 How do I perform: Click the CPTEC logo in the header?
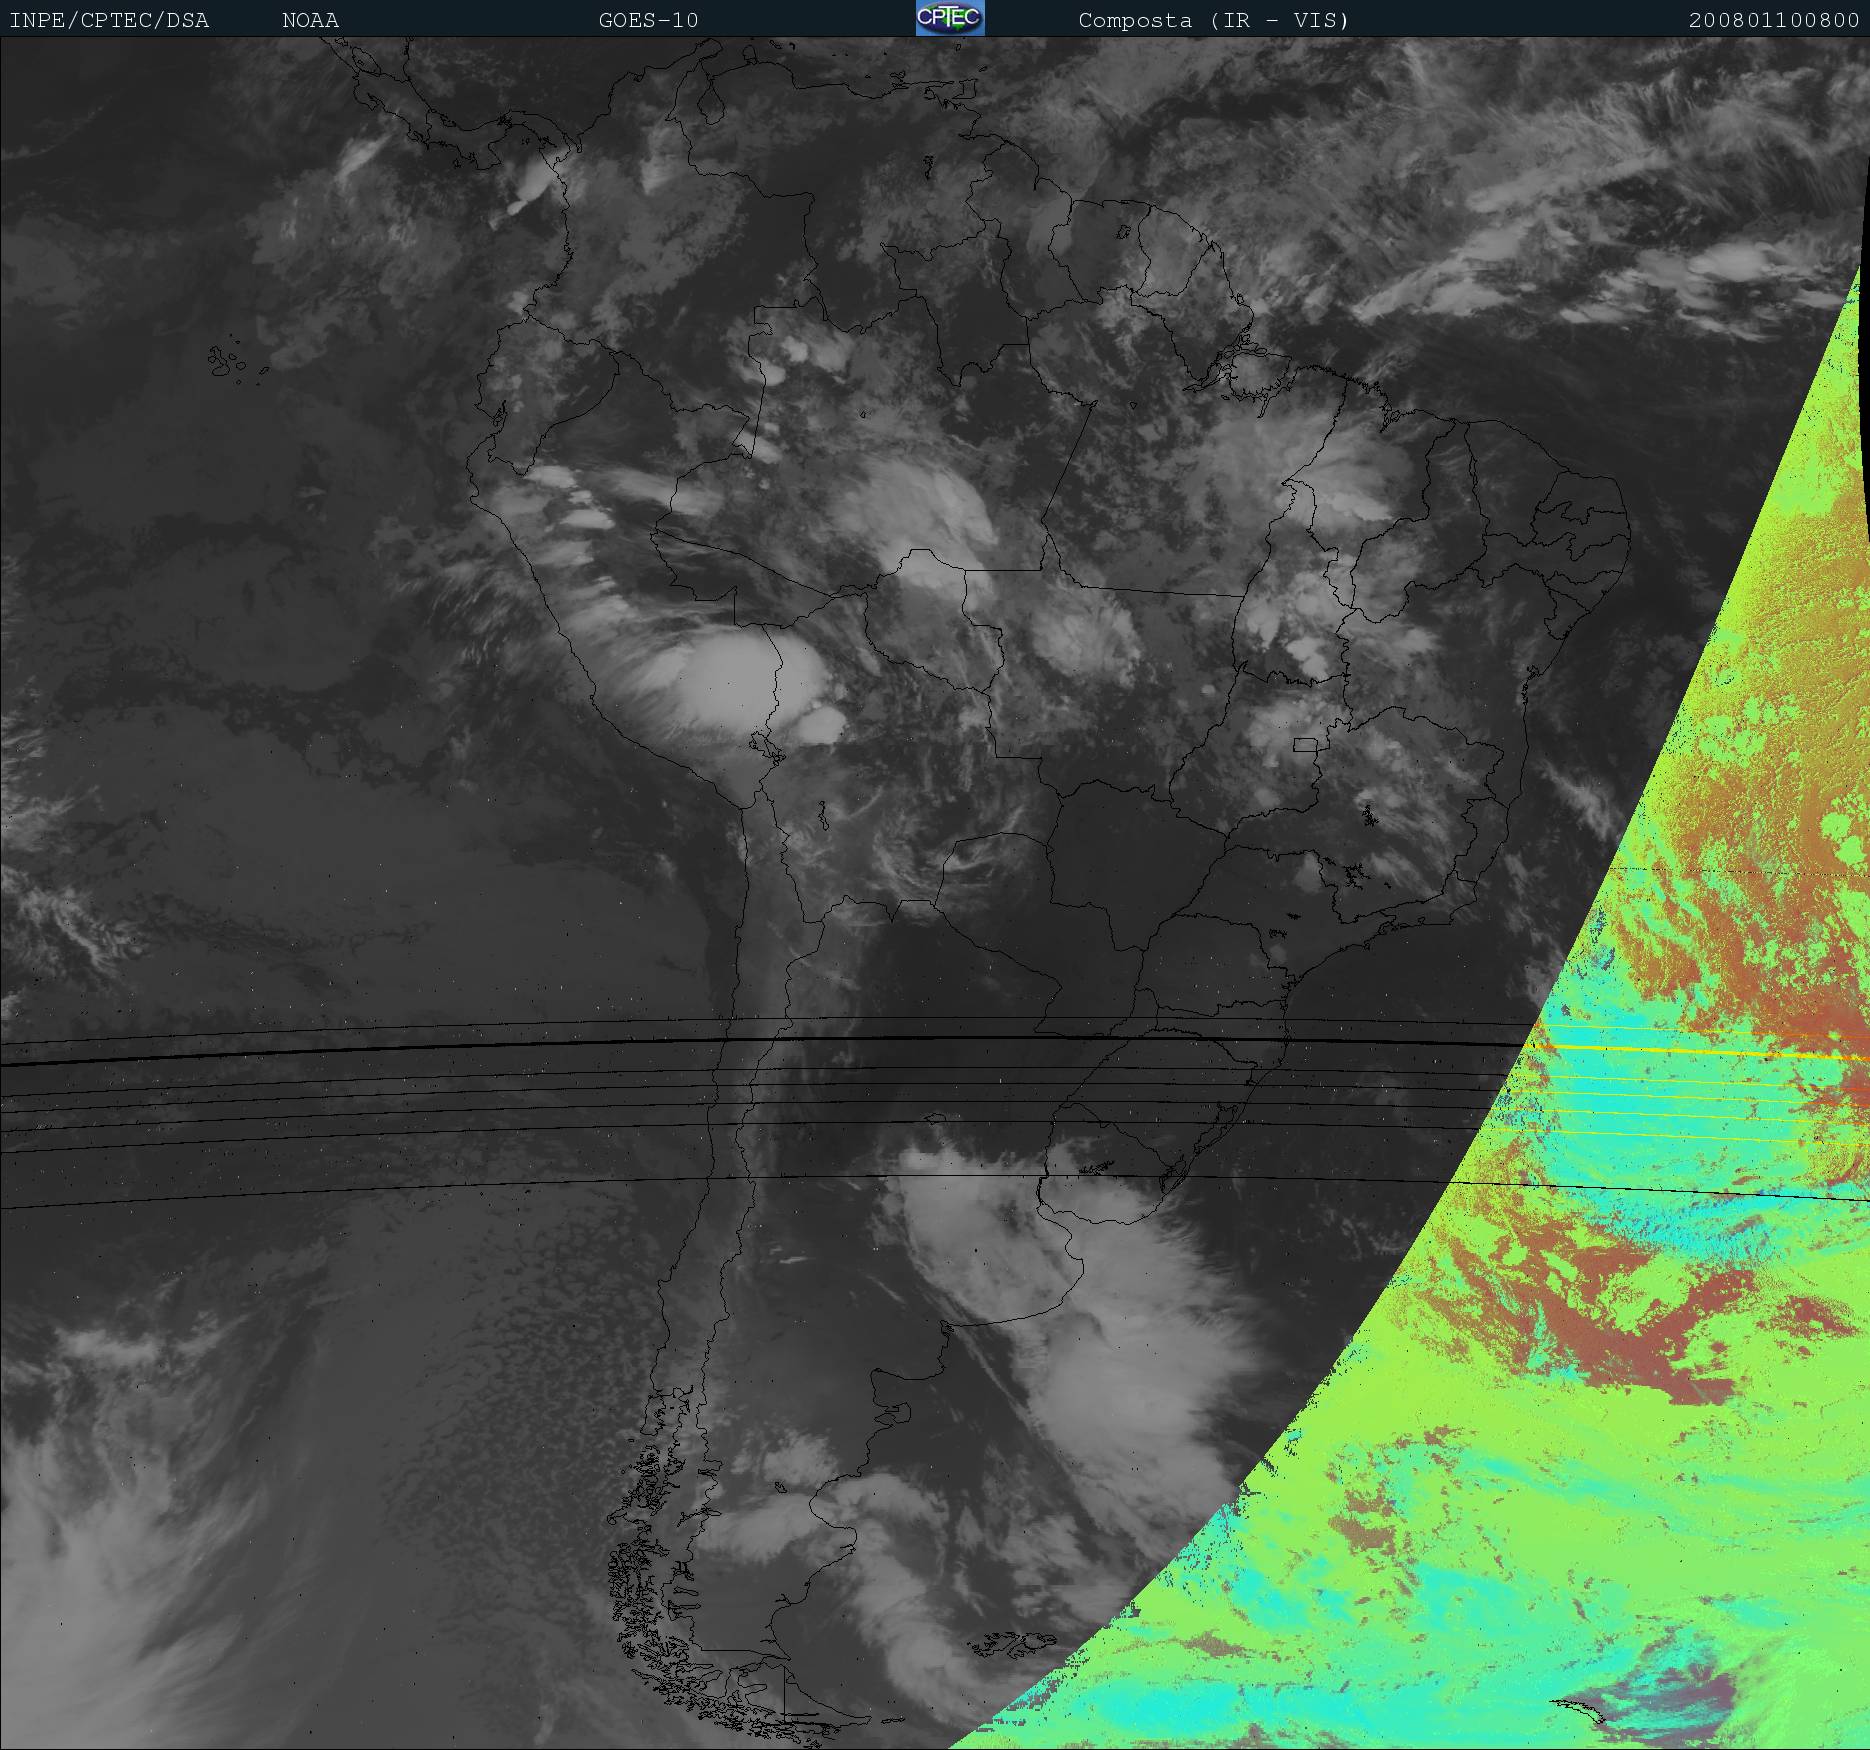pos(950,18)
